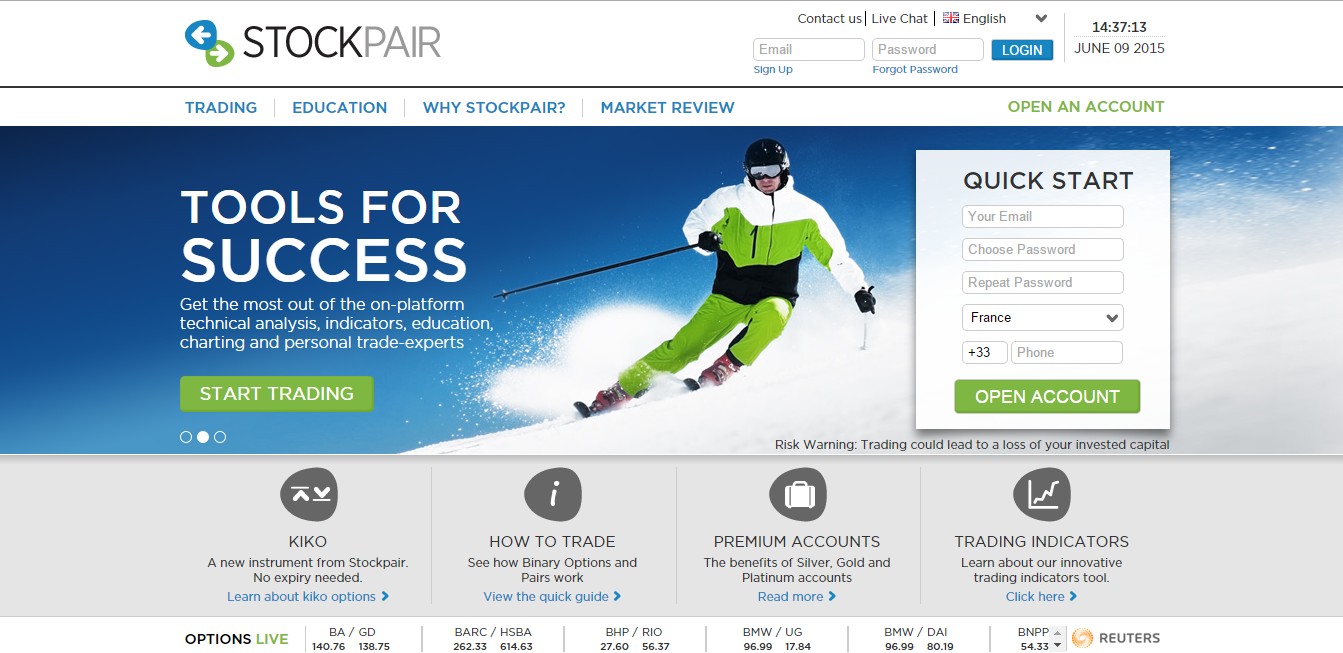Open the MARKET REVIEW menu

[667, 107]
